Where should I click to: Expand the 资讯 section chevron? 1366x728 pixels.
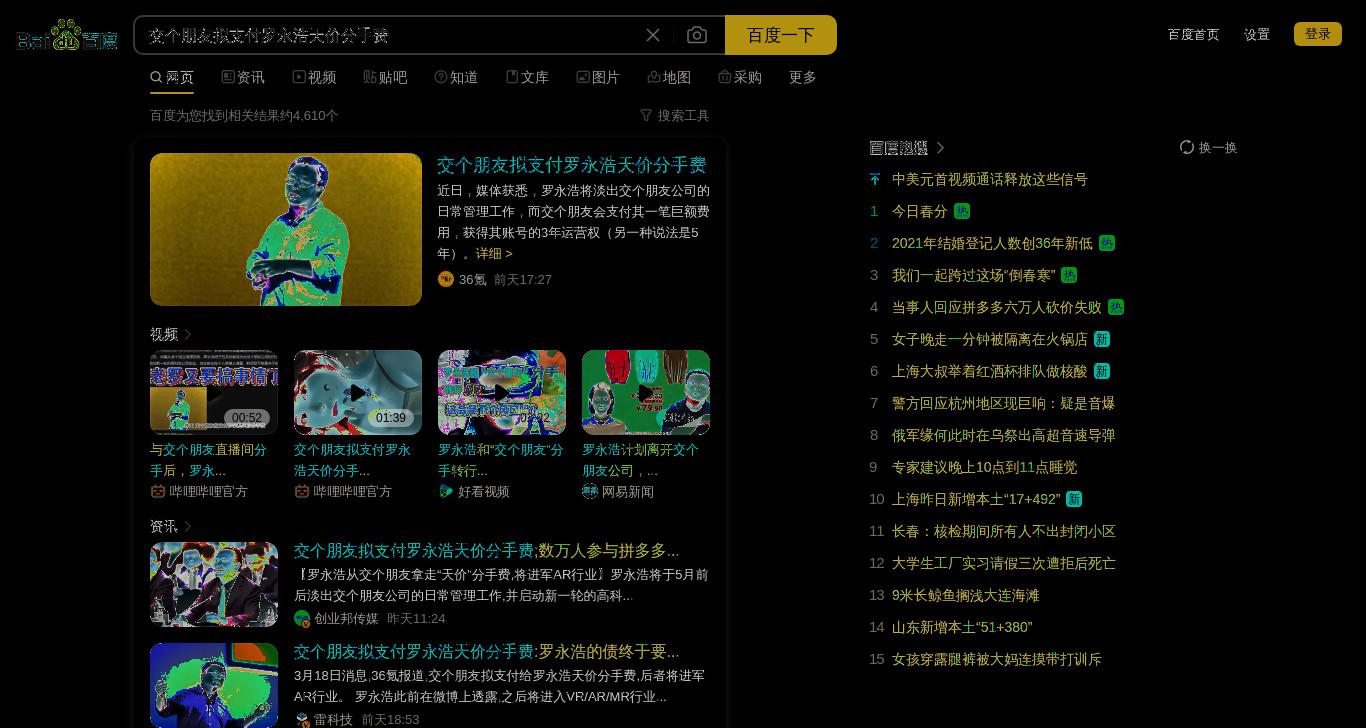pyautogui.click(x=188, y=526)
